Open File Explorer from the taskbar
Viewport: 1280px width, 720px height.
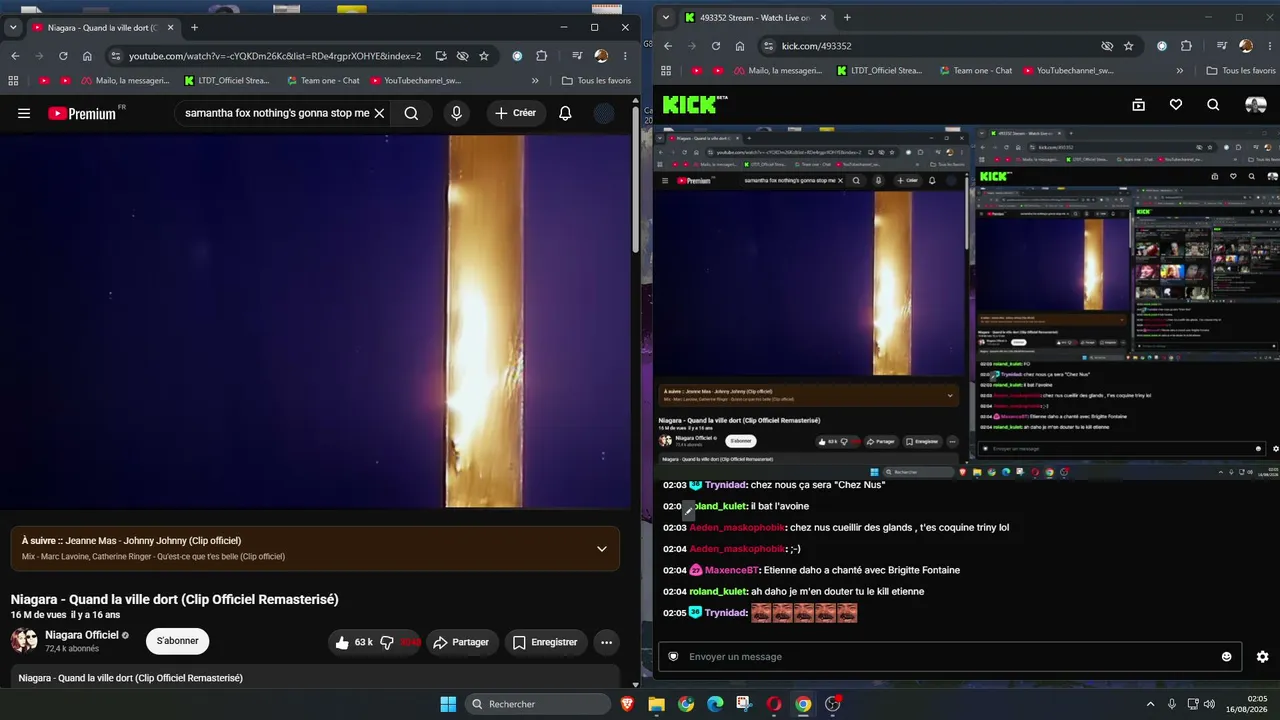[656, 704]
